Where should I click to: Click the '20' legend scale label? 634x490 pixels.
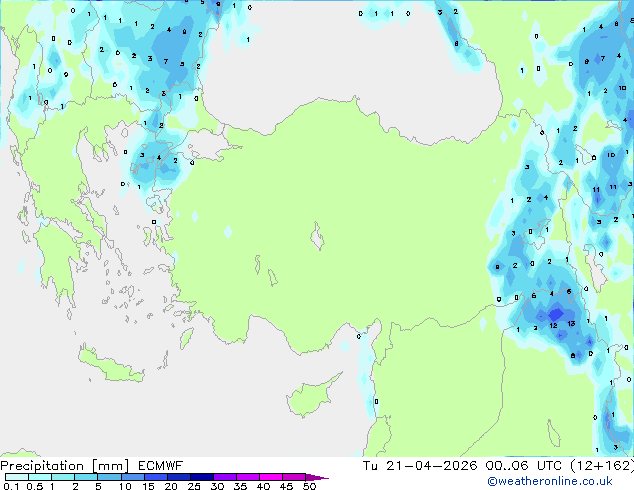click(171, 486)
